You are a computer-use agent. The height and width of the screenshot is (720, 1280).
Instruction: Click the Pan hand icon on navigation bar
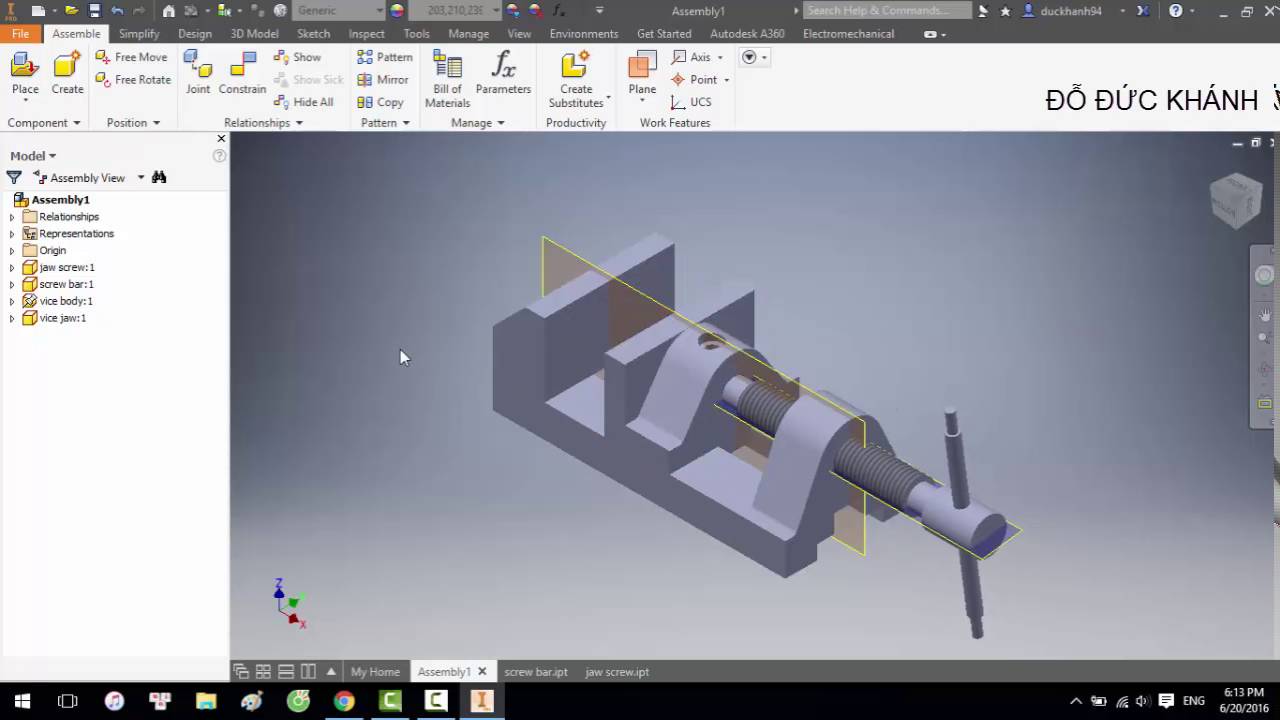1265,315
